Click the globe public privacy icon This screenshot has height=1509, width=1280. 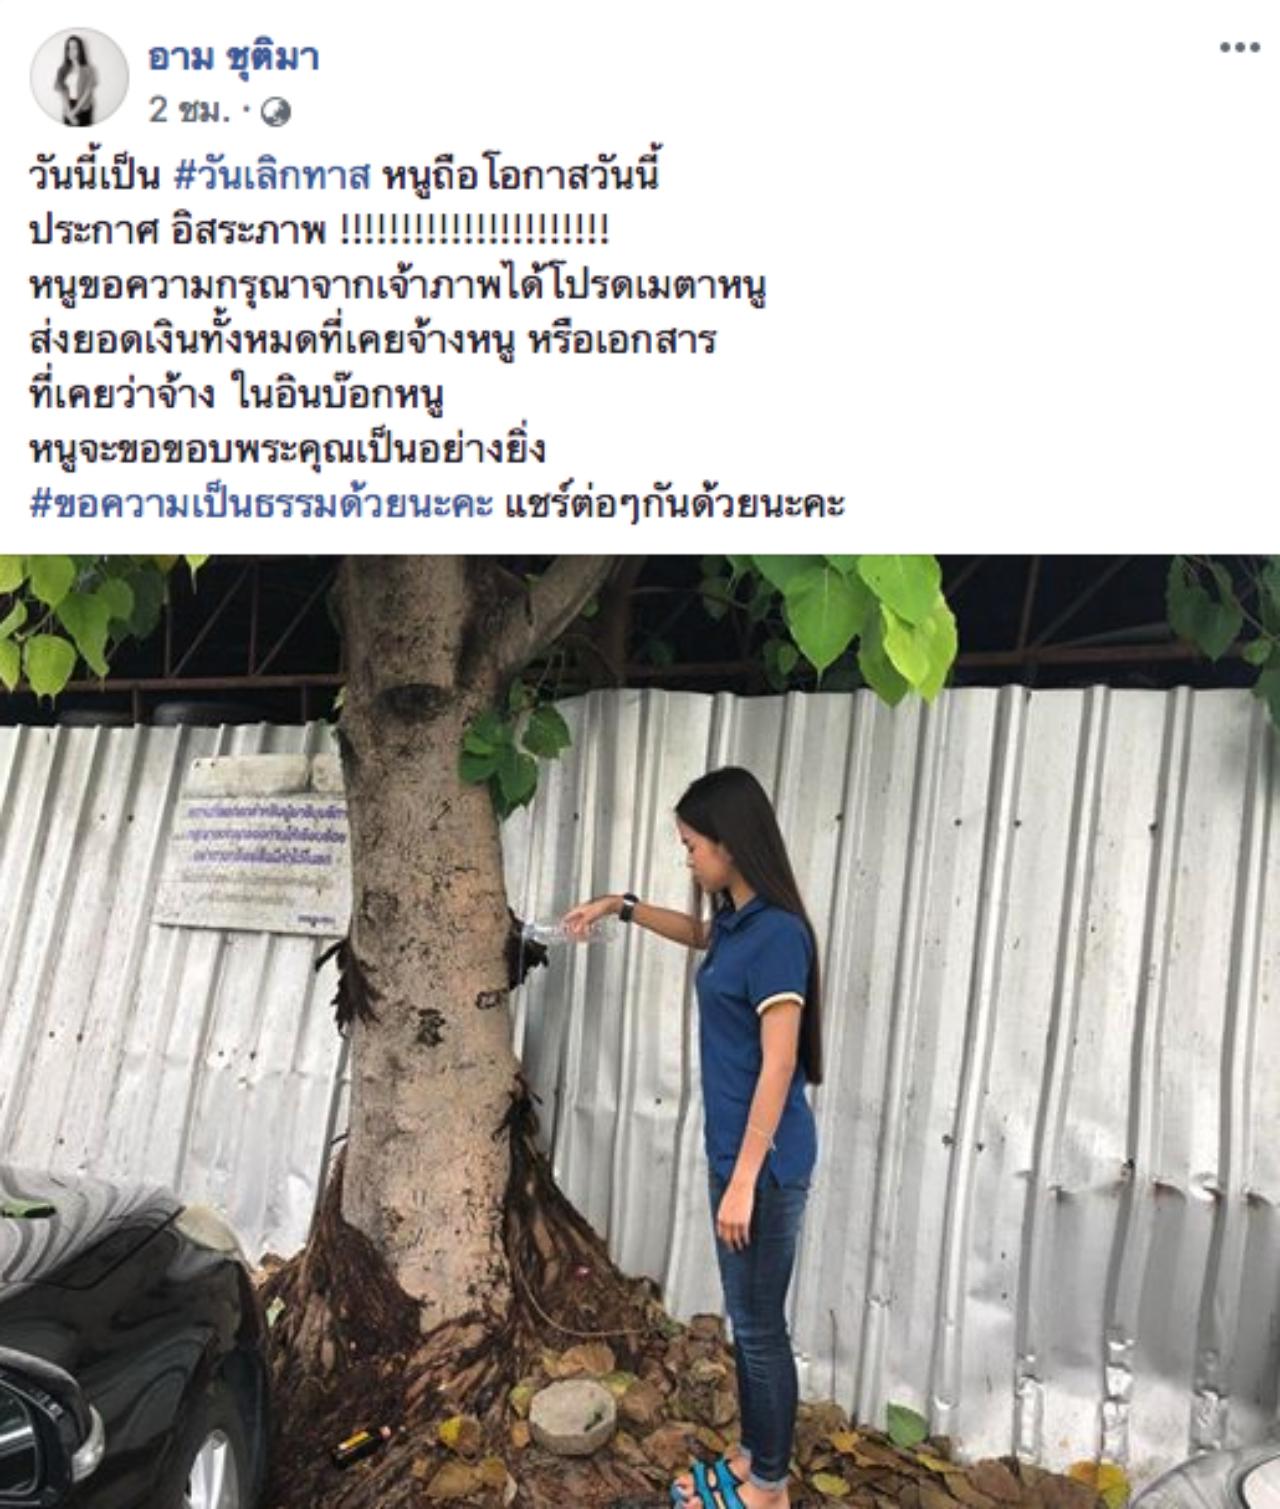coord(275,114)
